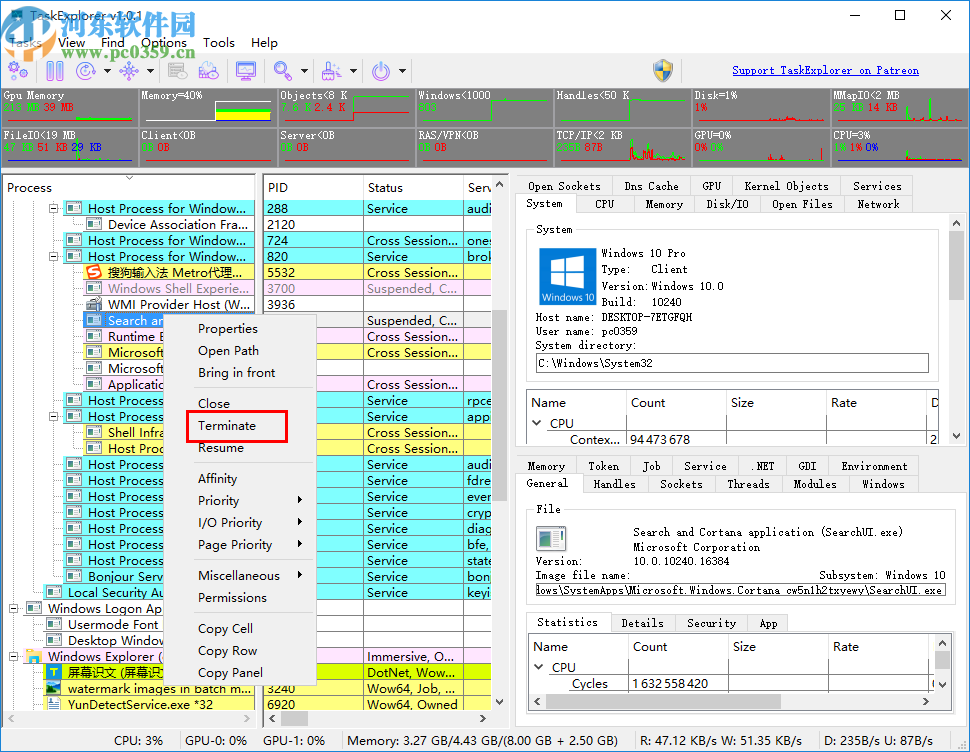This screenshot has height=752, width=970.
Task: Click the magnifier find icon
Action: coord(283,71)
